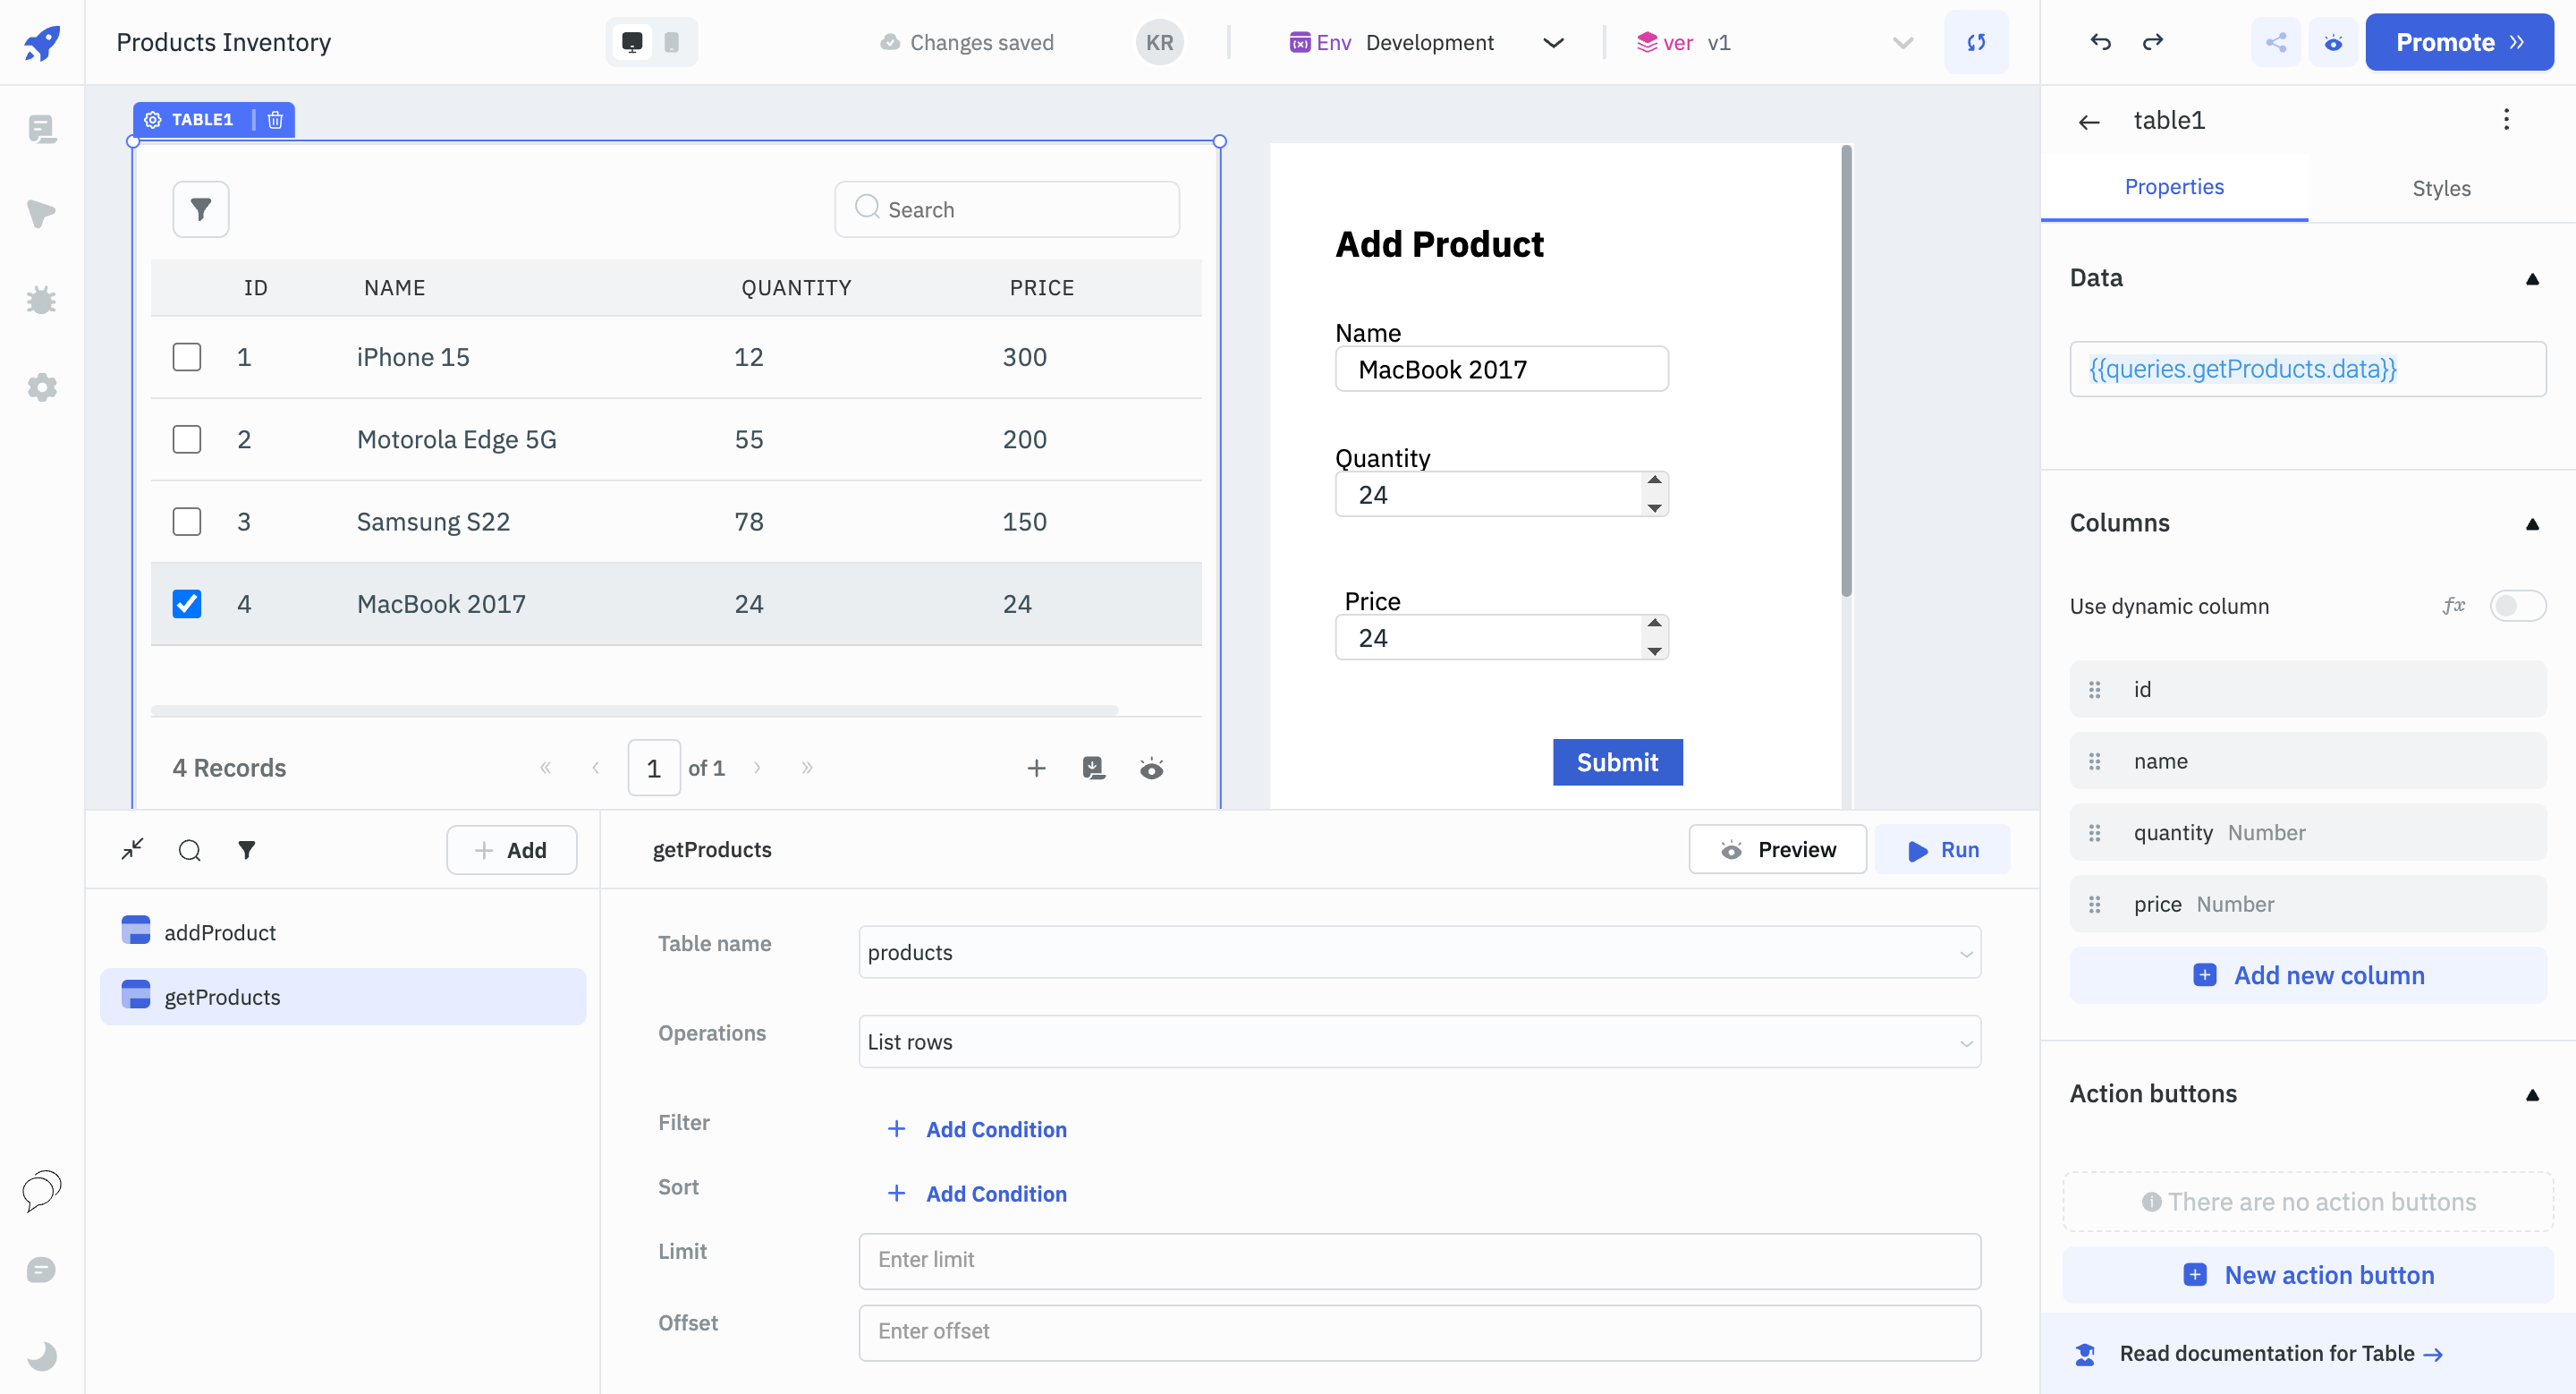Select the addProduct query

220,932
